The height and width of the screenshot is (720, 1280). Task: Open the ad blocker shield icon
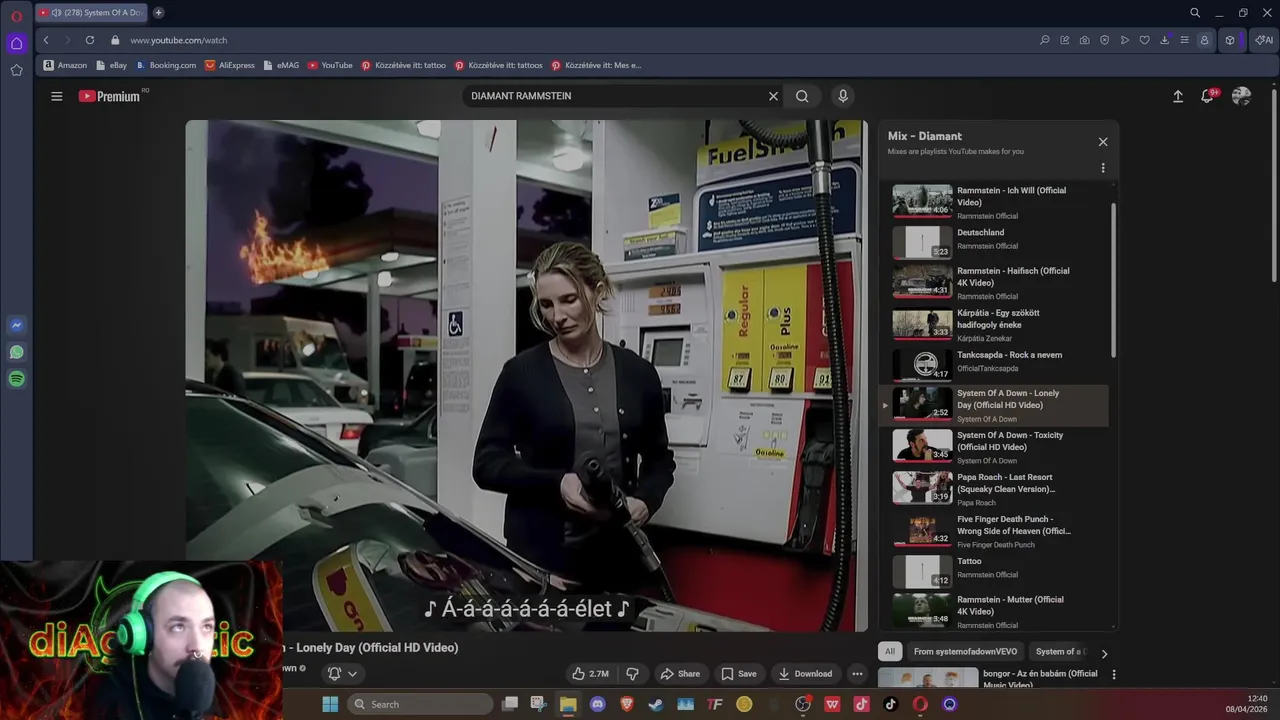pos(1105,40)
